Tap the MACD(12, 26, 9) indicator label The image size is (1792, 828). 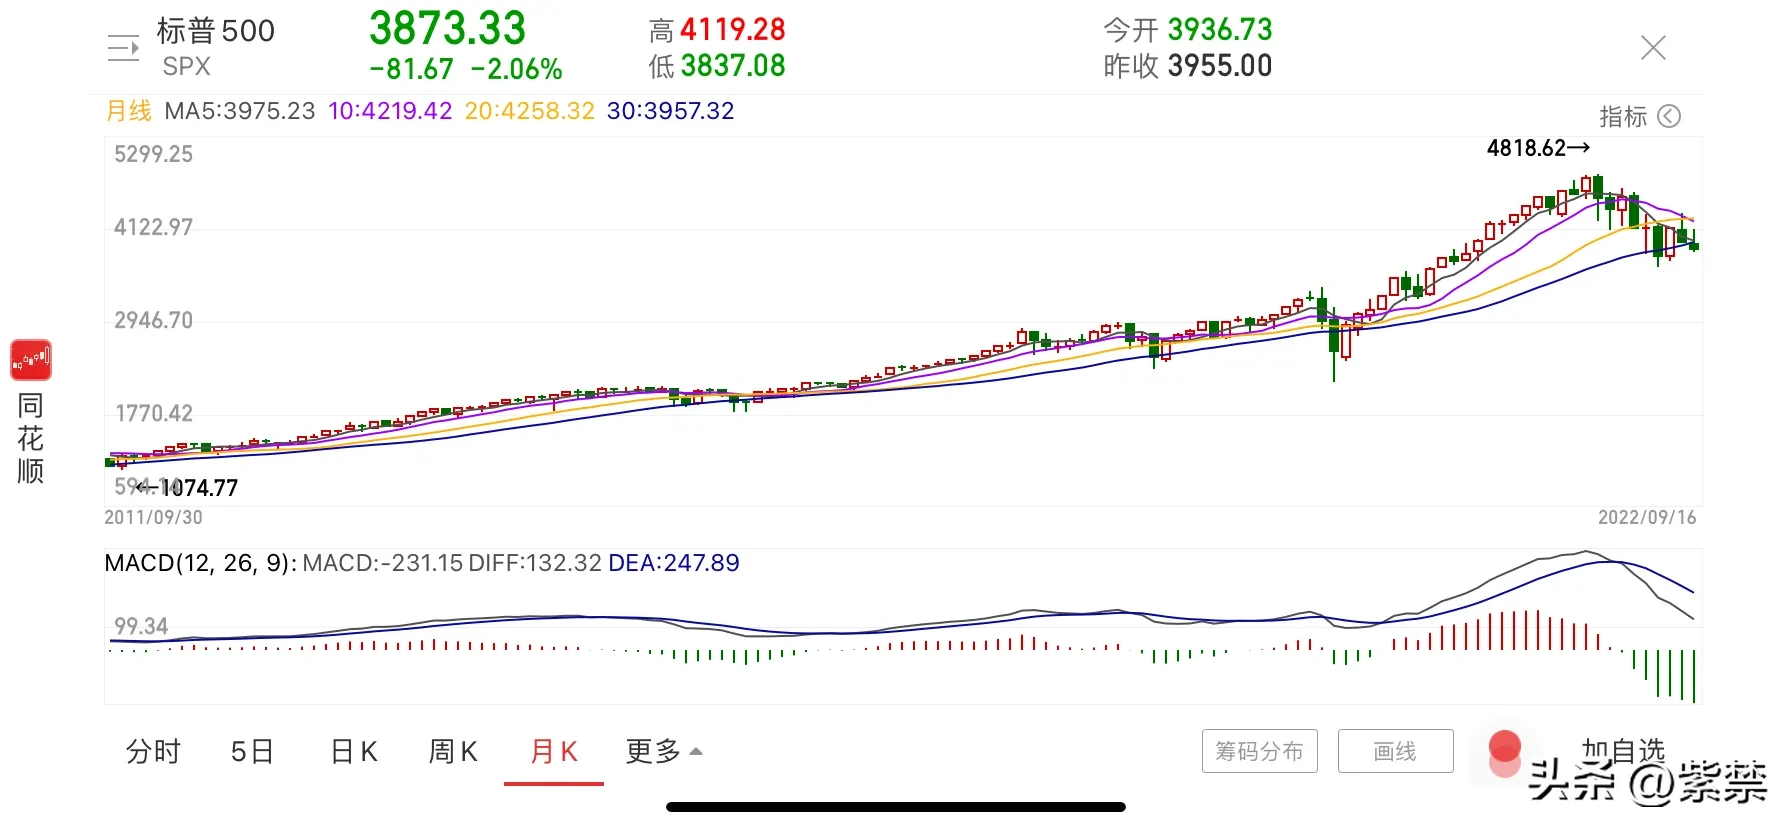tap(200, 563)
